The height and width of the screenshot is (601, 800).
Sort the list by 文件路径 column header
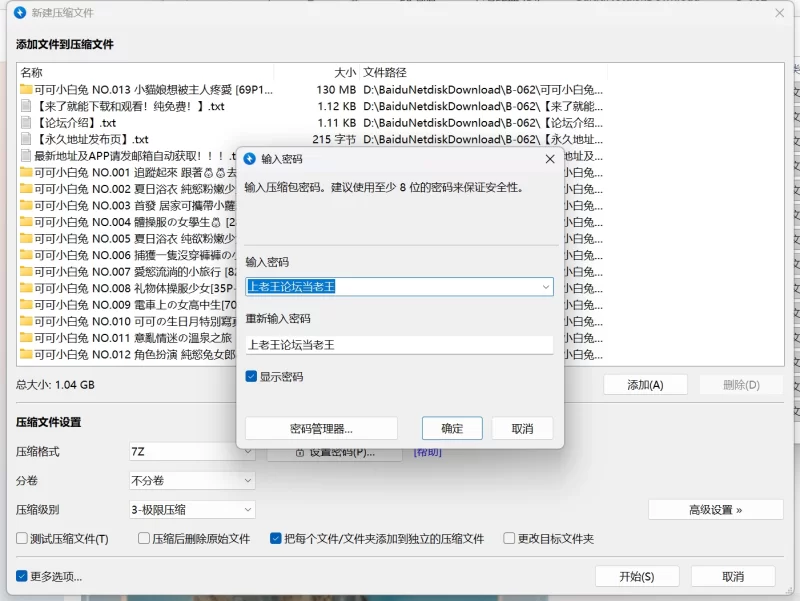(483, 72)
